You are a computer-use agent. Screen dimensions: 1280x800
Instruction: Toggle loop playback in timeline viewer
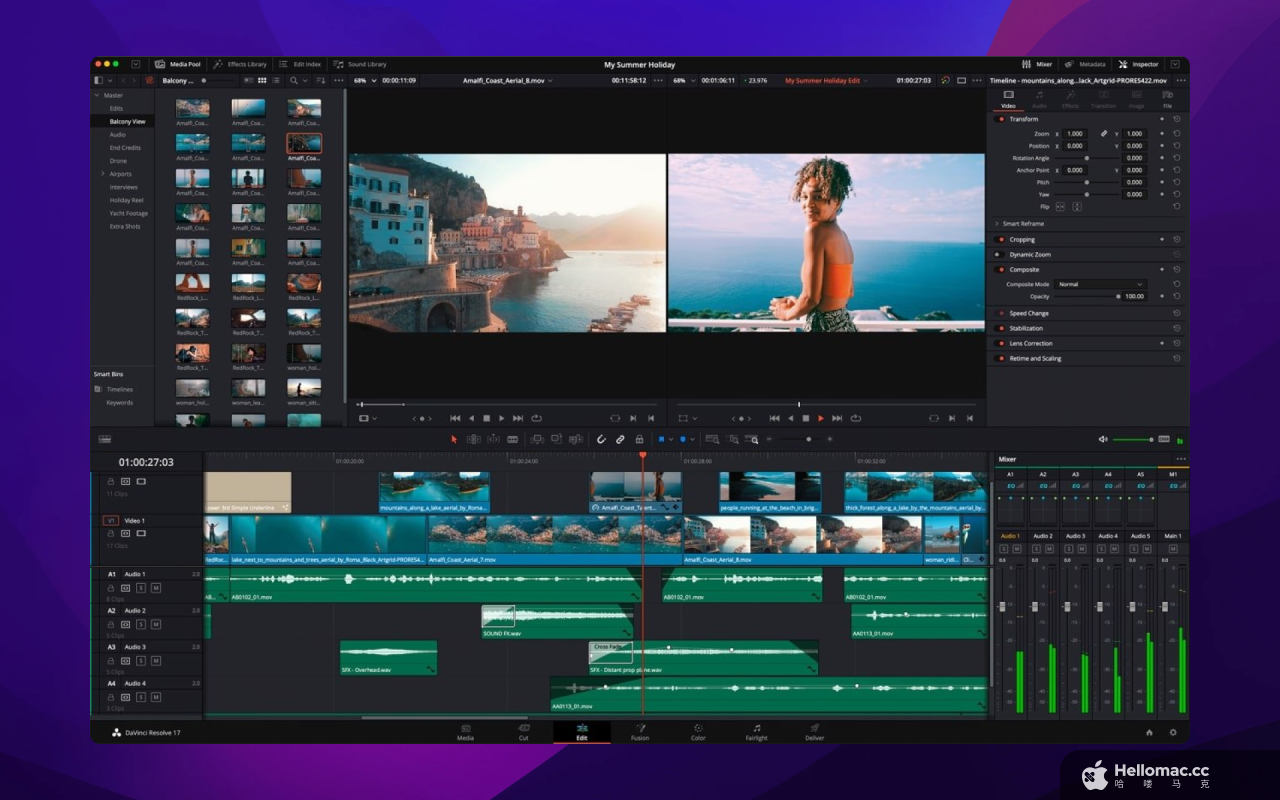(856, 418)
